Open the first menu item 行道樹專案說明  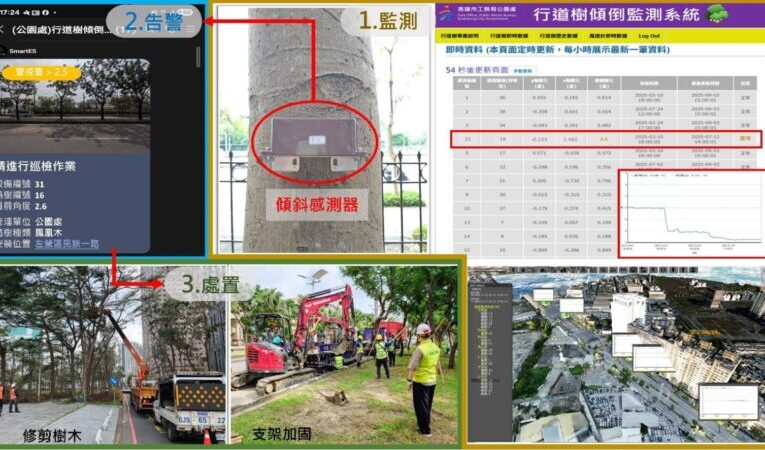click(460, 36)
